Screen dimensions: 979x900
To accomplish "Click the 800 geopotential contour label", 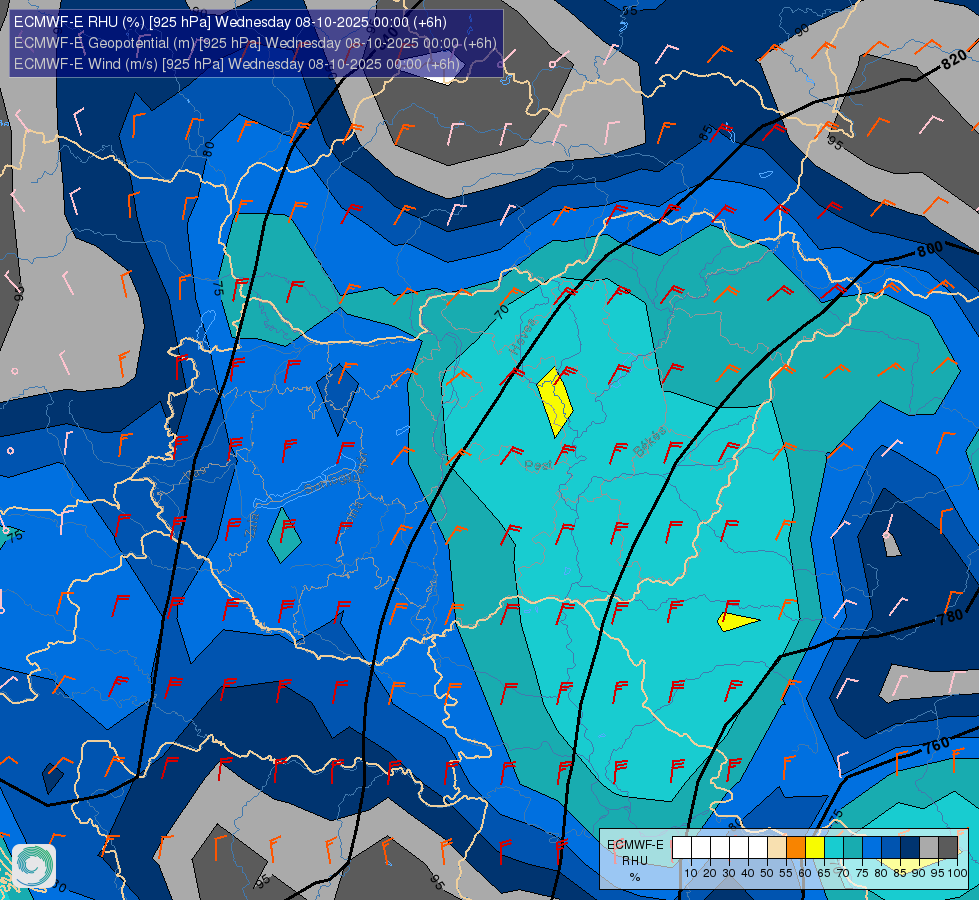I will point(930,249).
